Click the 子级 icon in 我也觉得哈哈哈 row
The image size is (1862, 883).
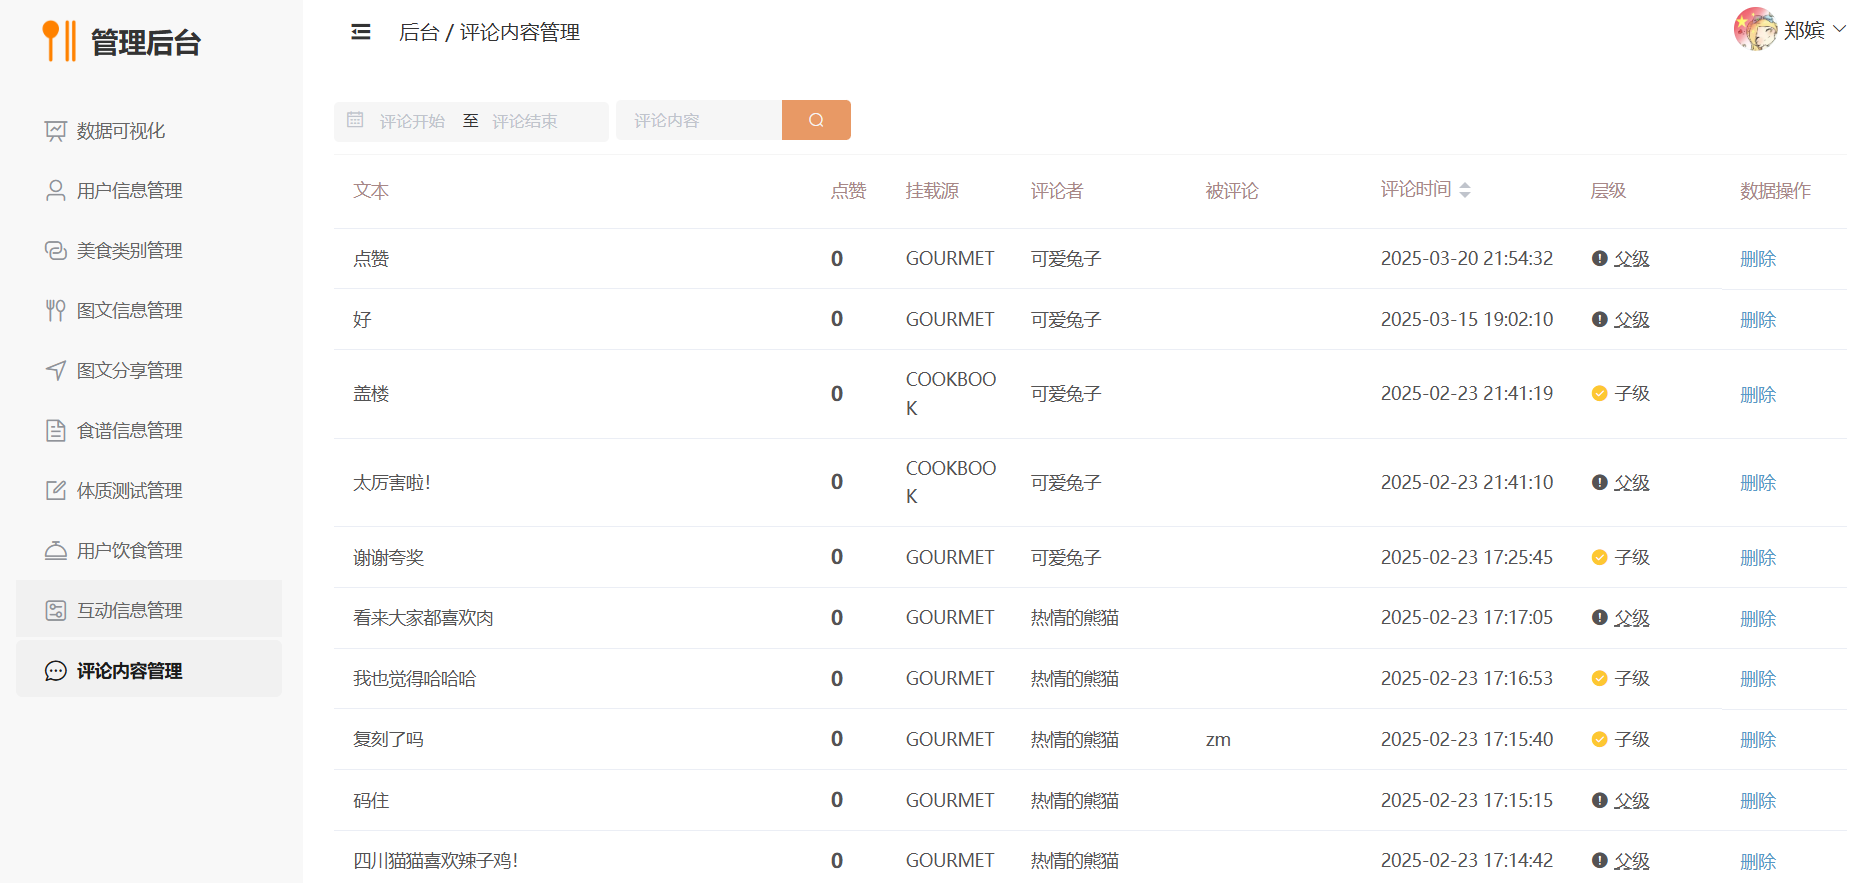click(1600, 679)
